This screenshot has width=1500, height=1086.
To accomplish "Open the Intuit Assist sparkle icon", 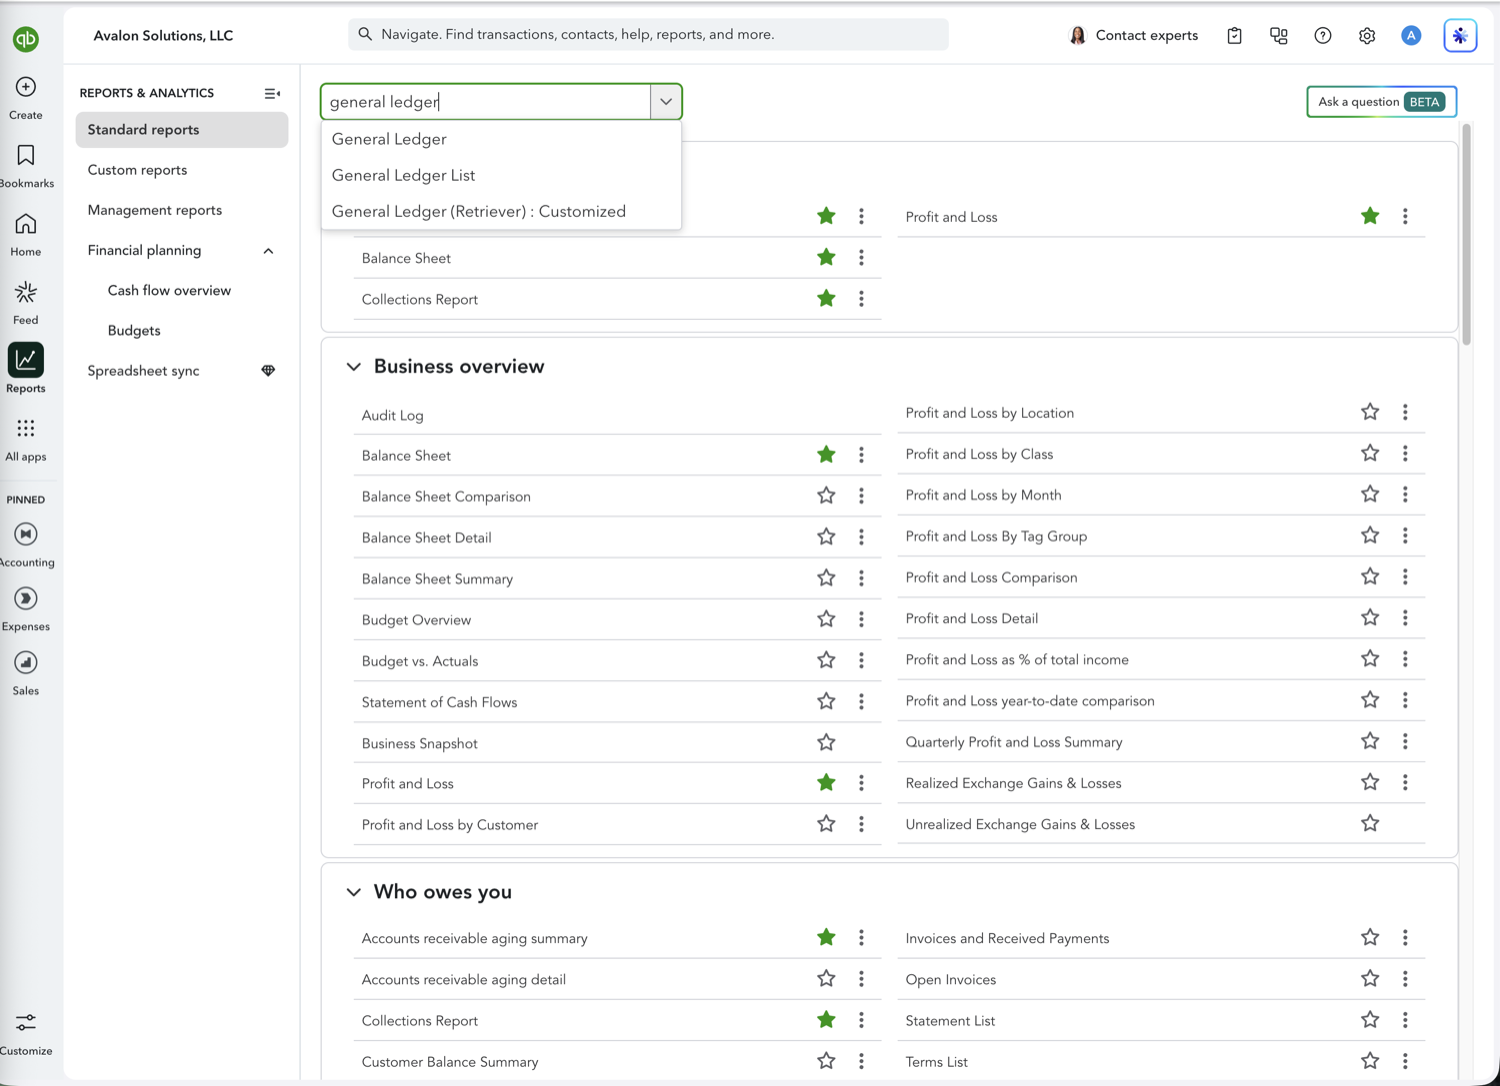I will pyautogui.click(x=1460, y=35).
